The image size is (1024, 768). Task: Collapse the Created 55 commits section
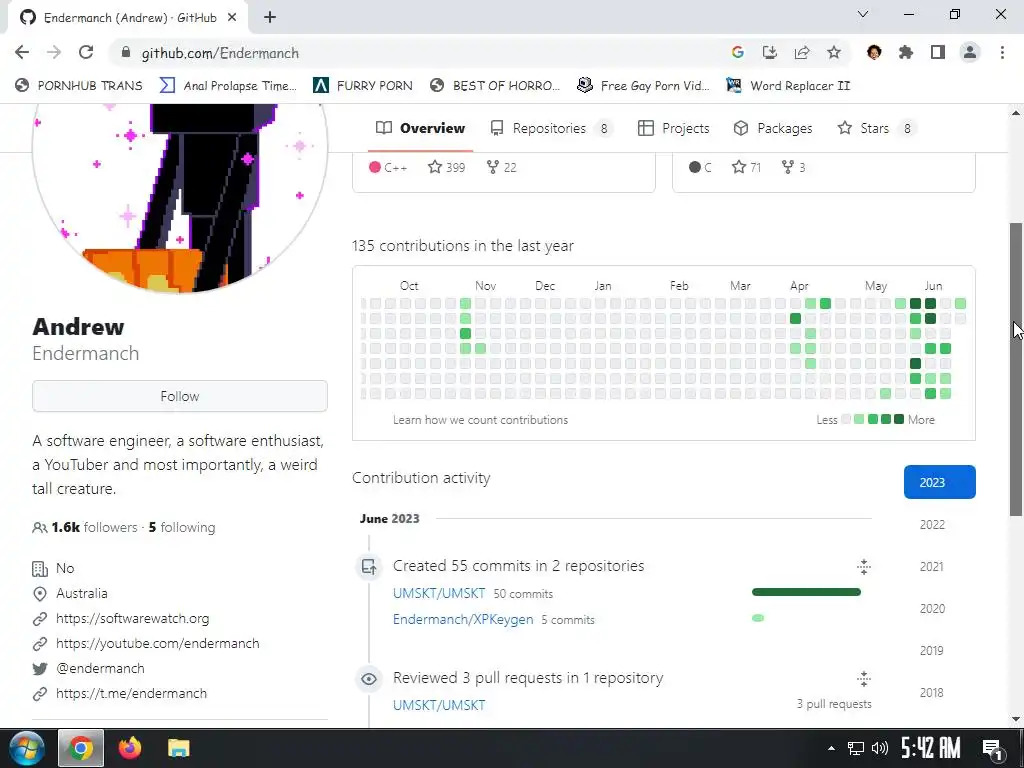pos(863,566)
